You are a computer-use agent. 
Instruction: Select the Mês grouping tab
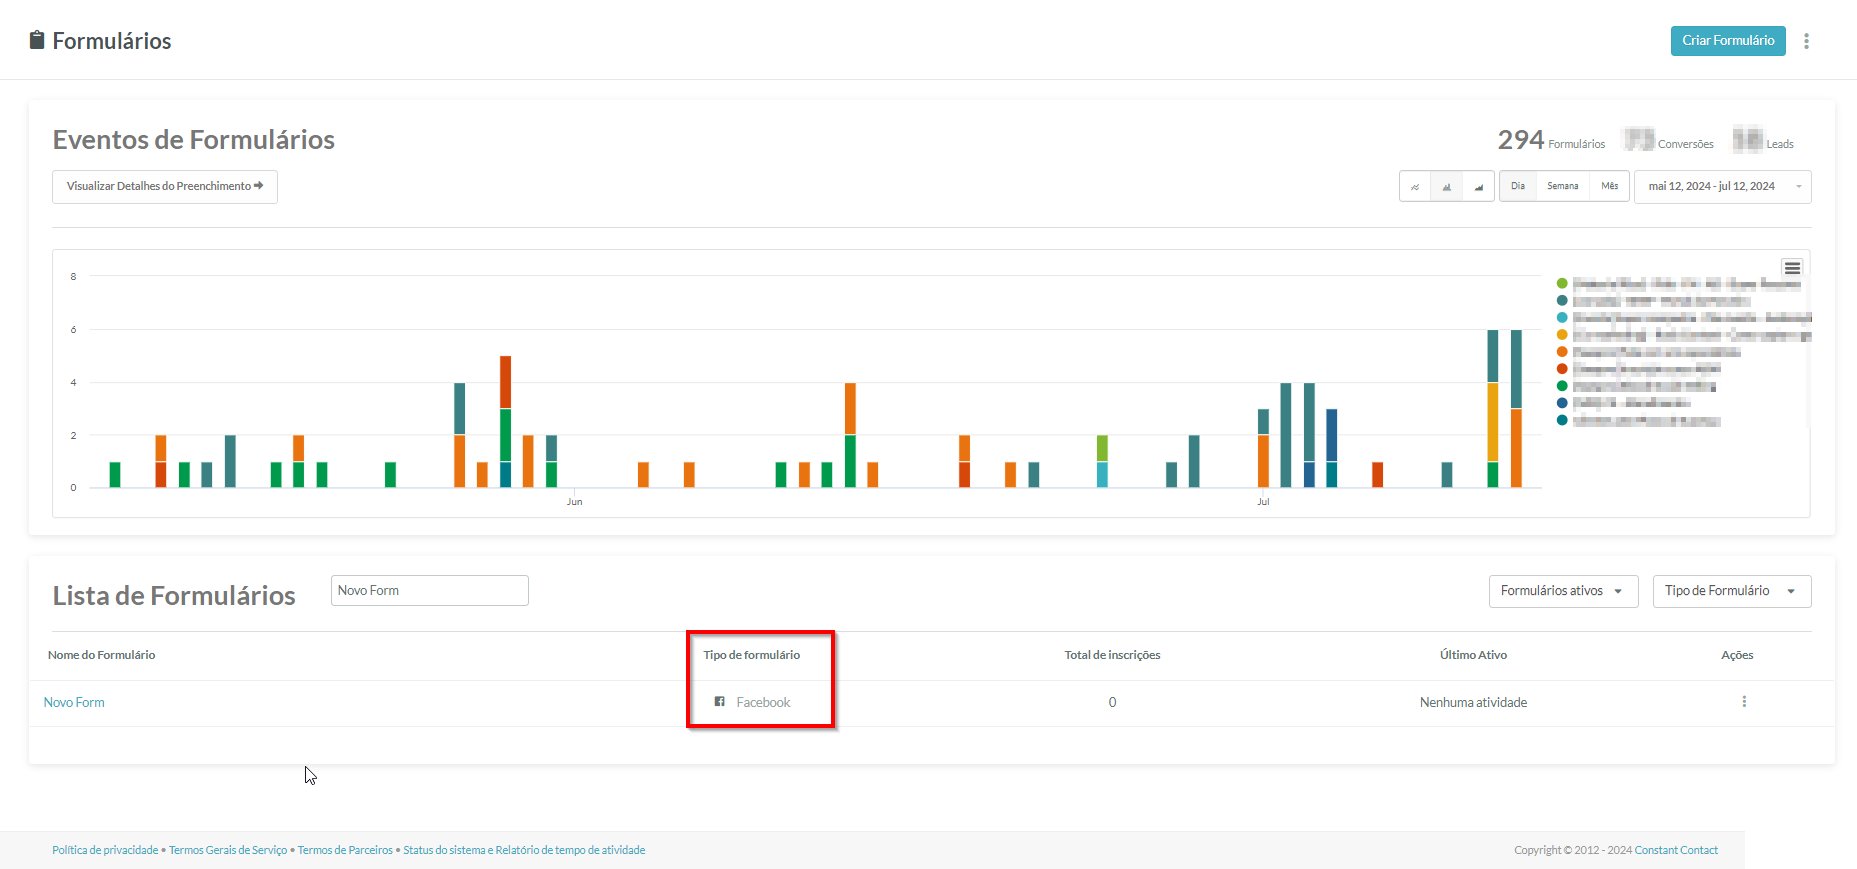point(1609,187)
